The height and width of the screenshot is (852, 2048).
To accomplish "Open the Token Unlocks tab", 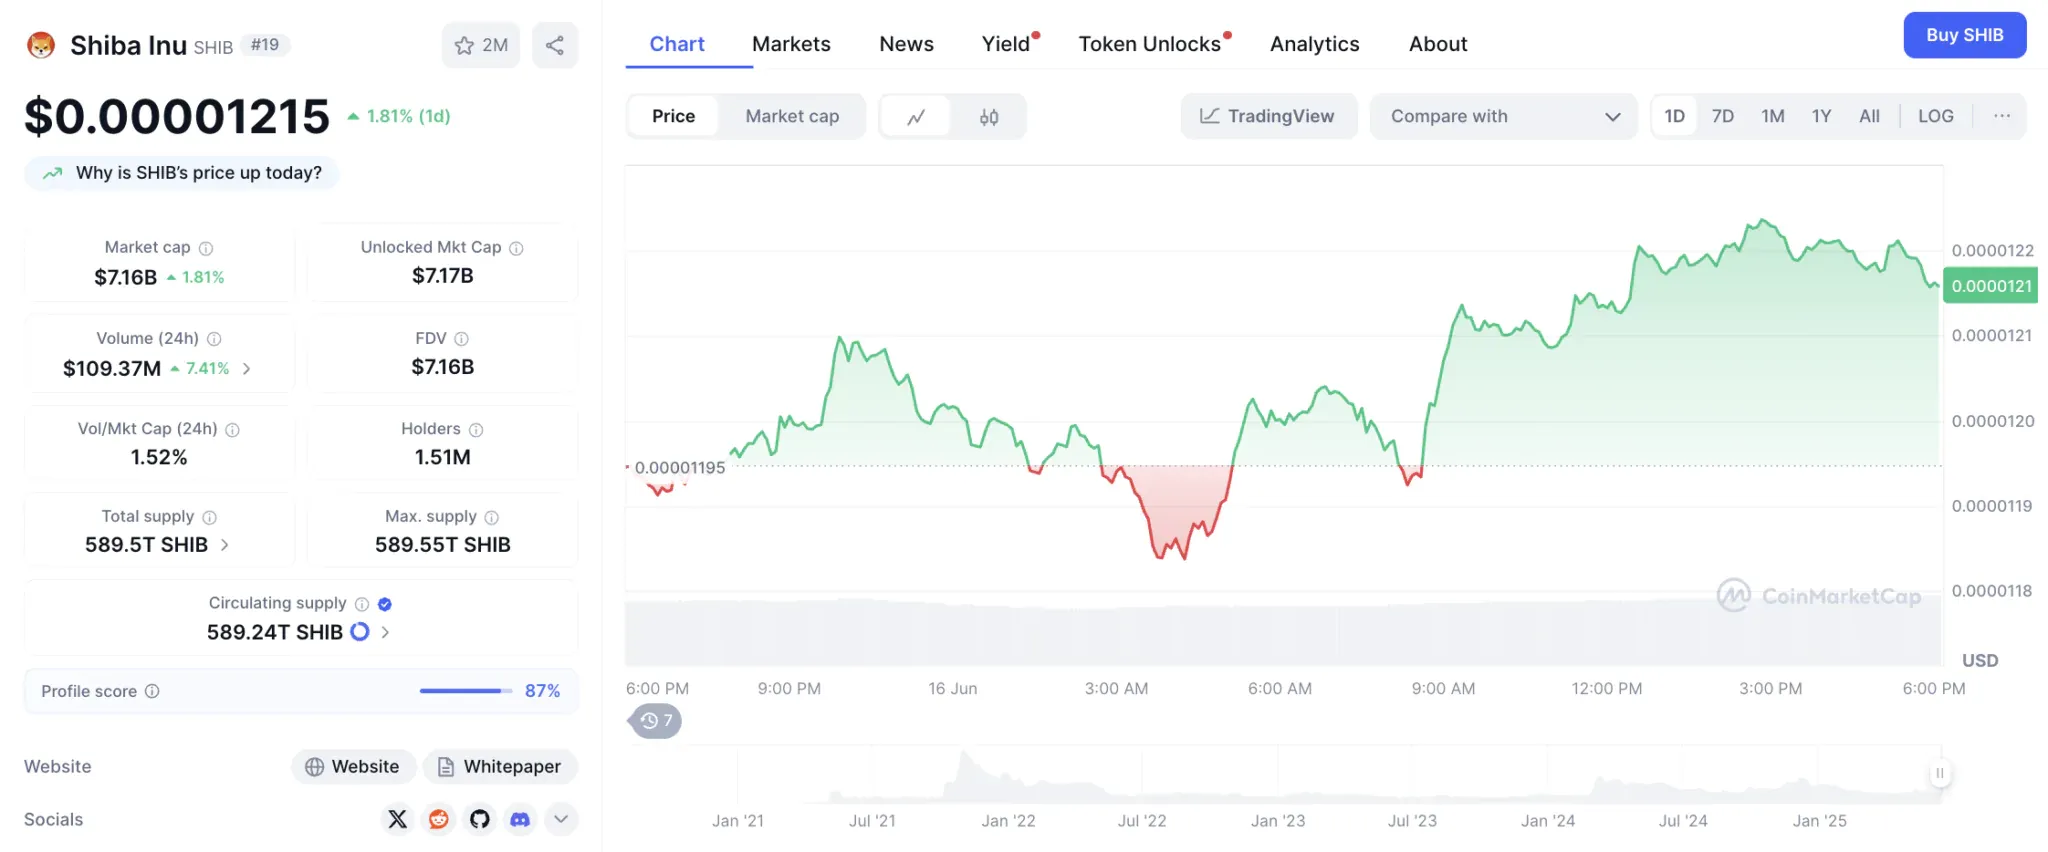I will (x=1149, y=44).
